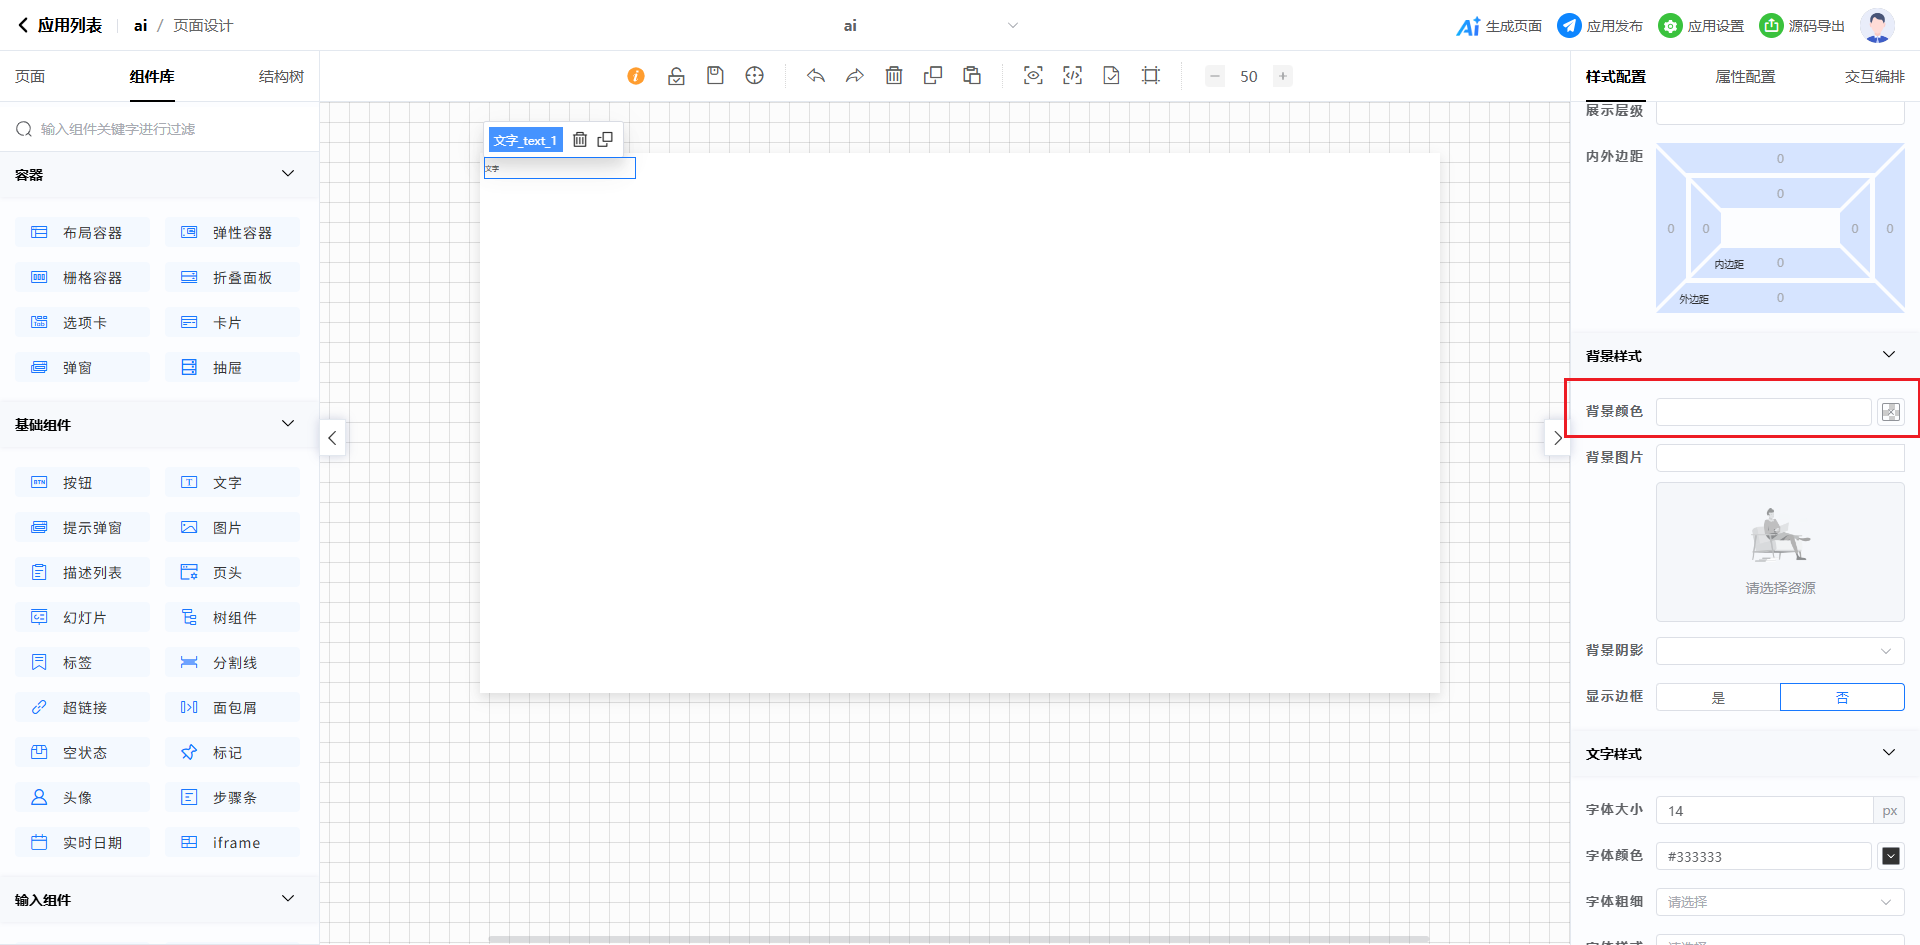Viewport: 1920px width, 945px height.
Task: Select 否 for 显示边框
Action: tap(1842, 697)
